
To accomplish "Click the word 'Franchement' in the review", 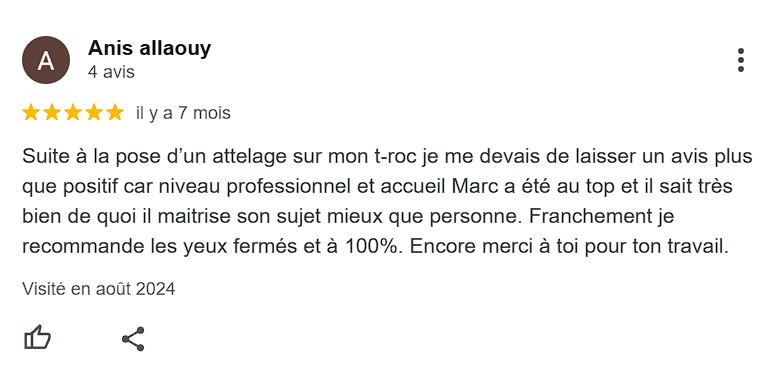I will pos(589,217).
